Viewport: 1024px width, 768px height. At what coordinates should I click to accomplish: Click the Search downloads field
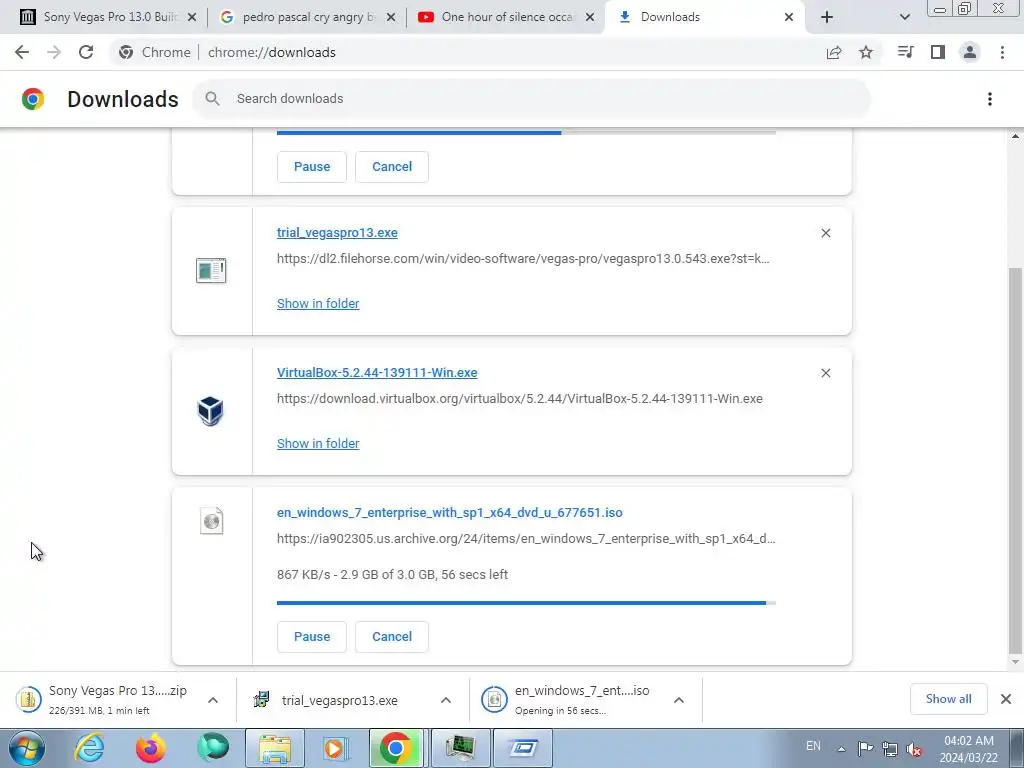[x=531, y=99]
